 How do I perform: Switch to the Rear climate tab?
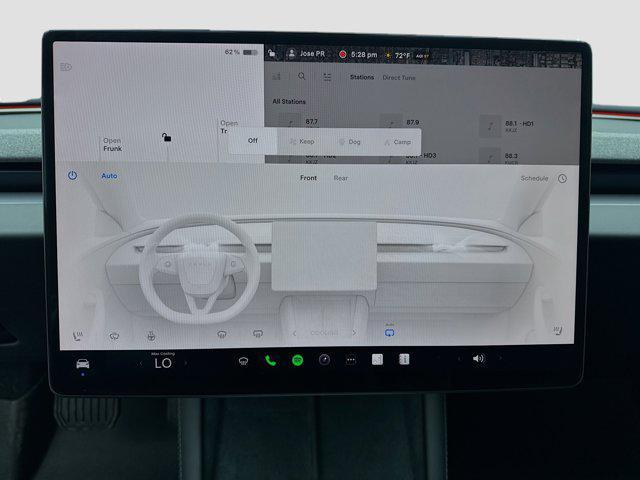341,178
